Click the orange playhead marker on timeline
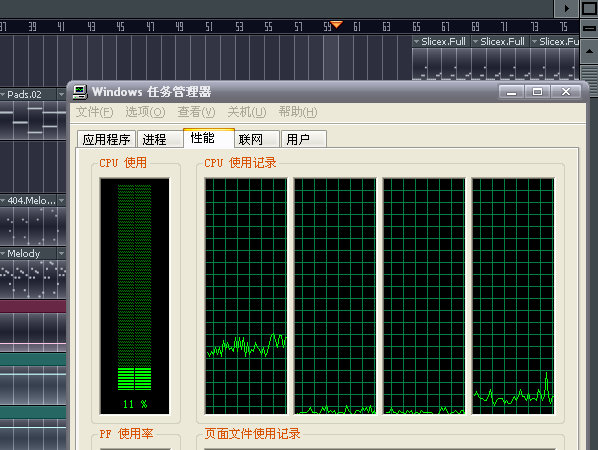 click(336, 25)
